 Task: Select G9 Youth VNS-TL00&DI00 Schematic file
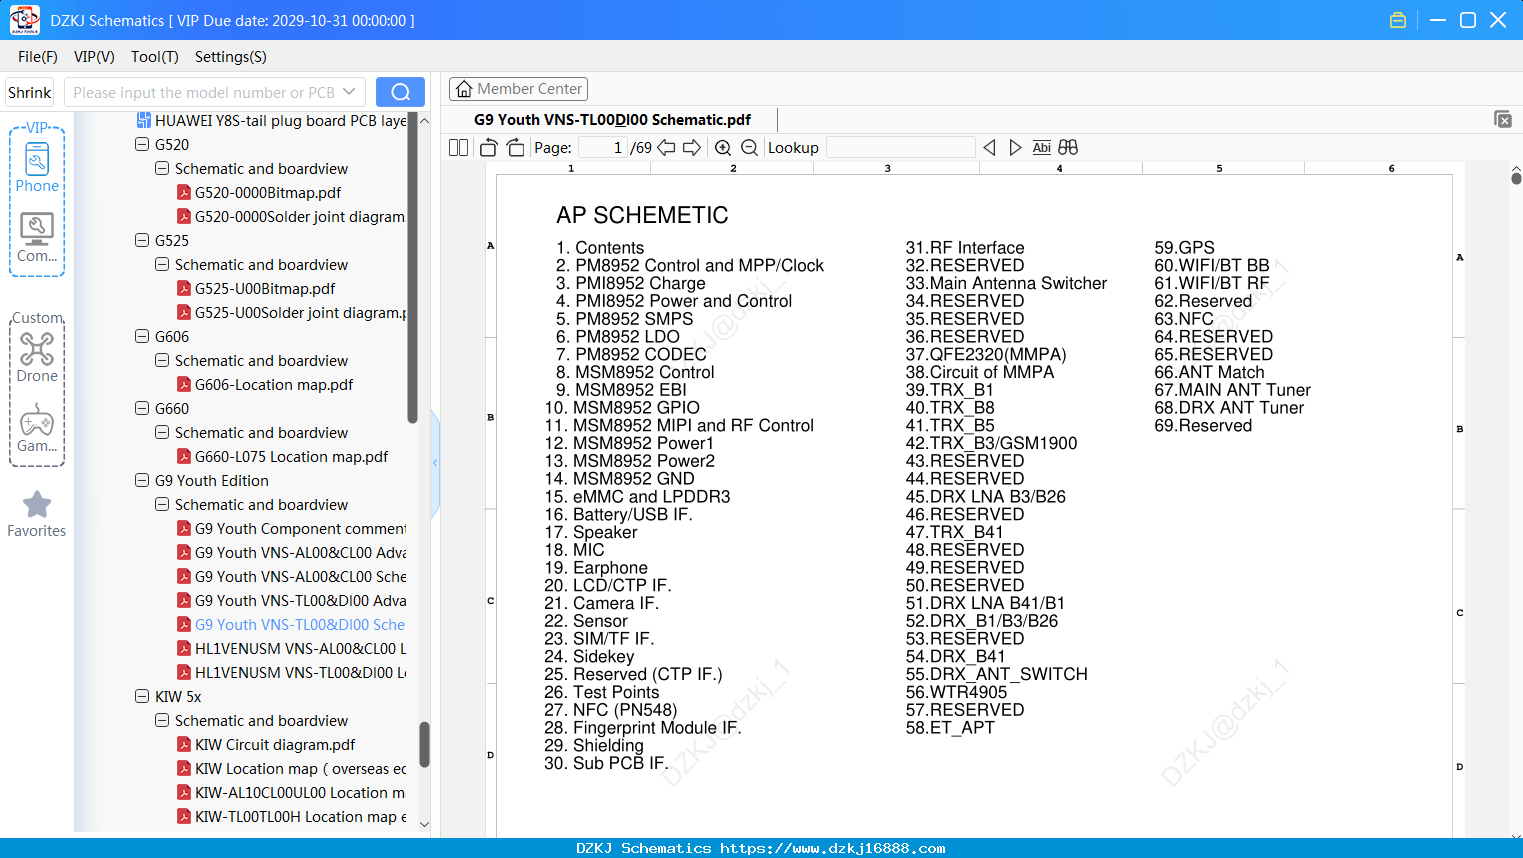(x=291, y=625)
